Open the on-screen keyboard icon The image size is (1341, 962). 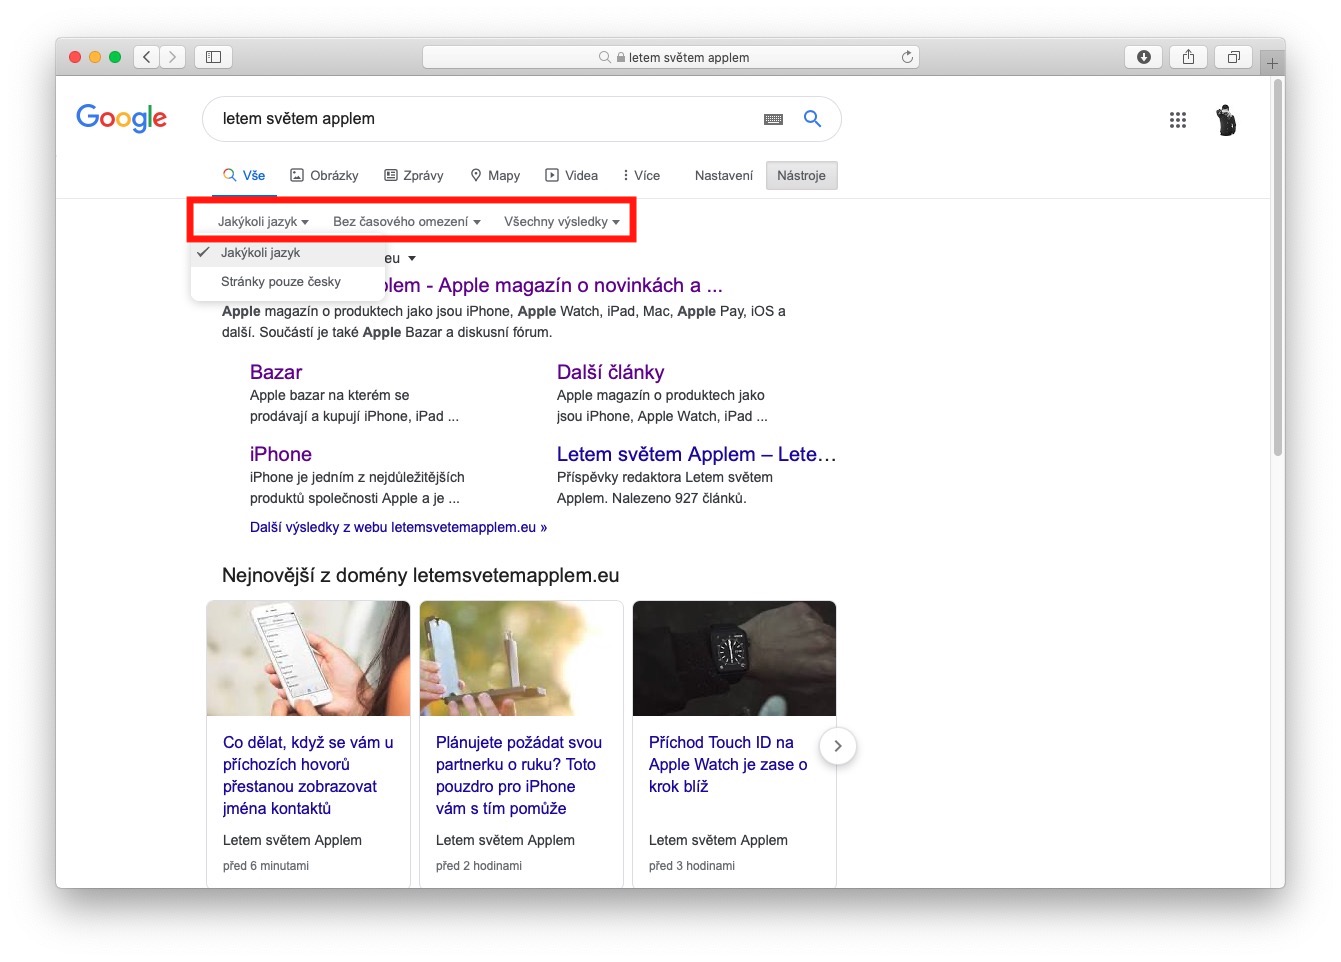pyautogui.click(x=773, y=119)
